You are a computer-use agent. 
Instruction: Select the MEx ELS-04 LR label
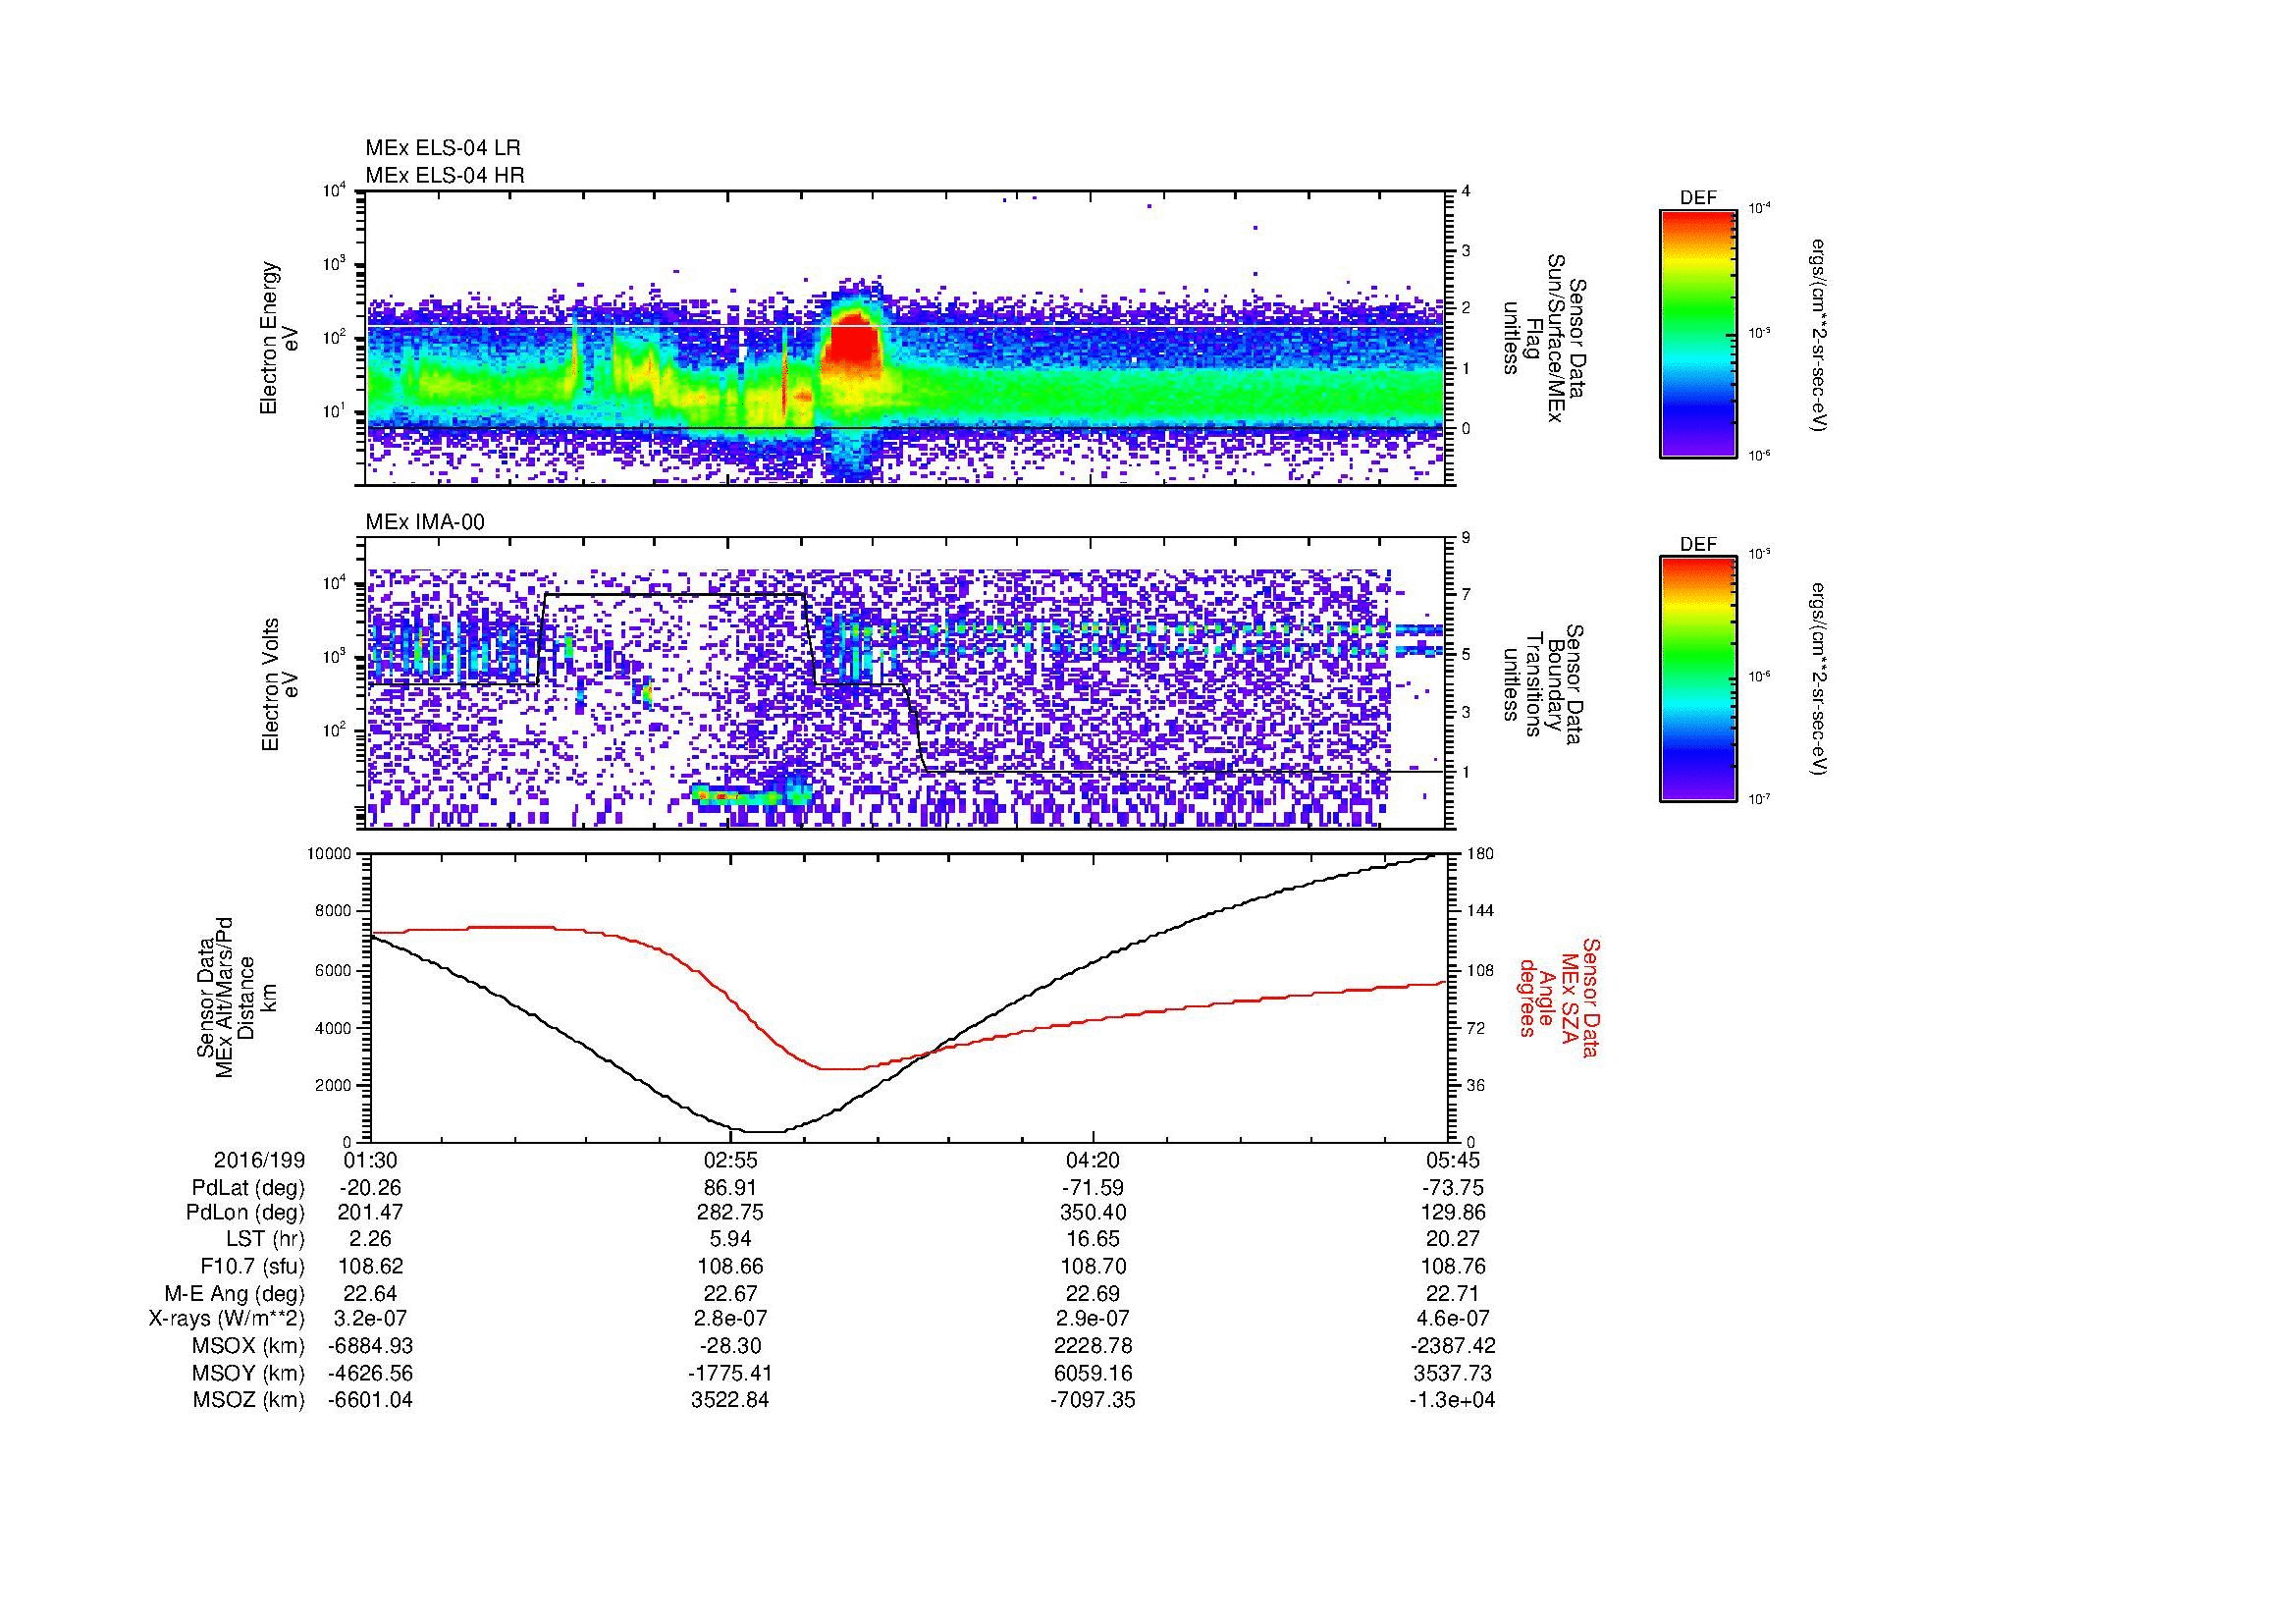point(443,148)
